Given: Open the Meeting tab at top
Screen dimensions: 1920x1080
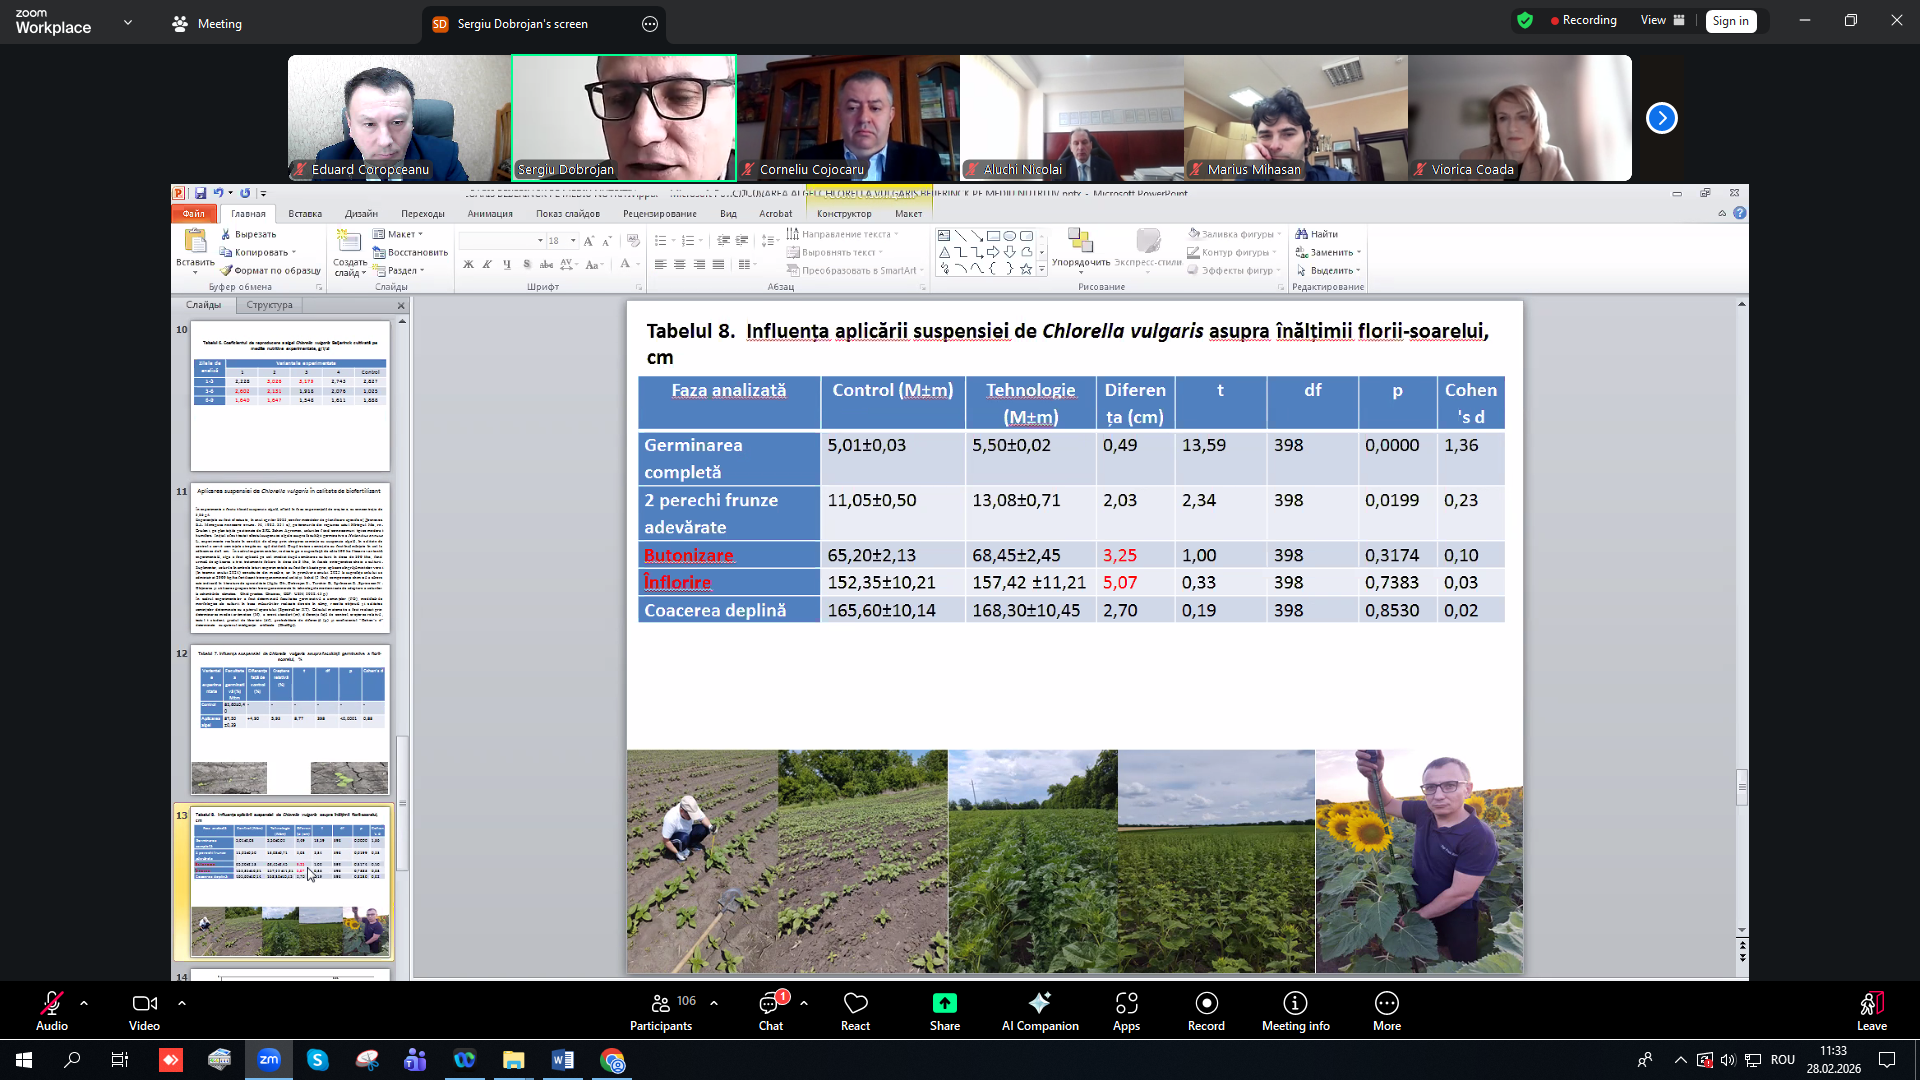Looking at the screenshot, I should (207, 24).
